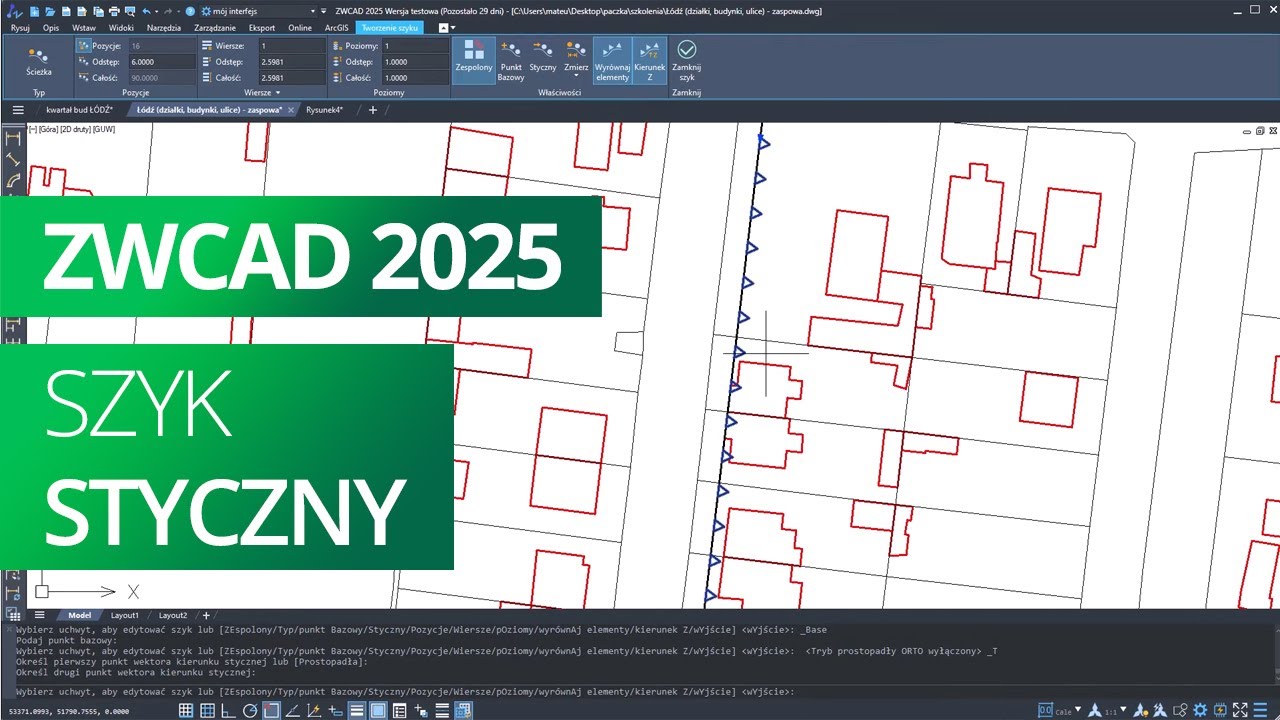Select the Tworzenie szyku ribbon tab

(x=390, y=28)
